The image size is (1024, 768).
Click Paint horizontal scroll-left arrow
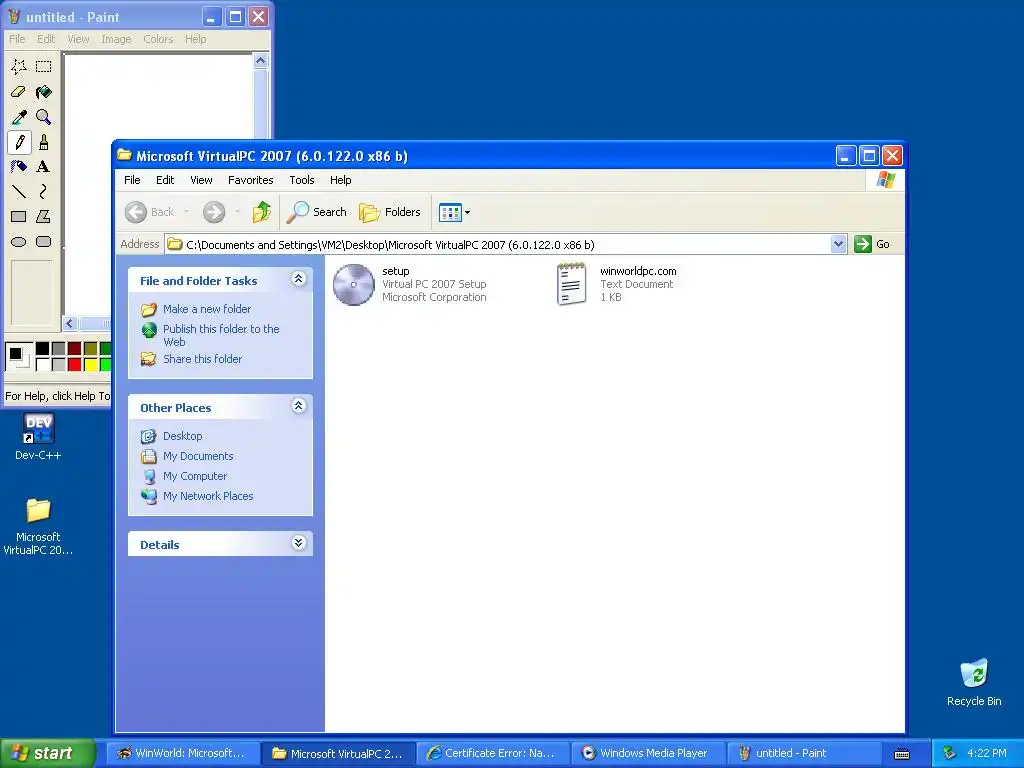pyautogui.click(x=70, y=323)
